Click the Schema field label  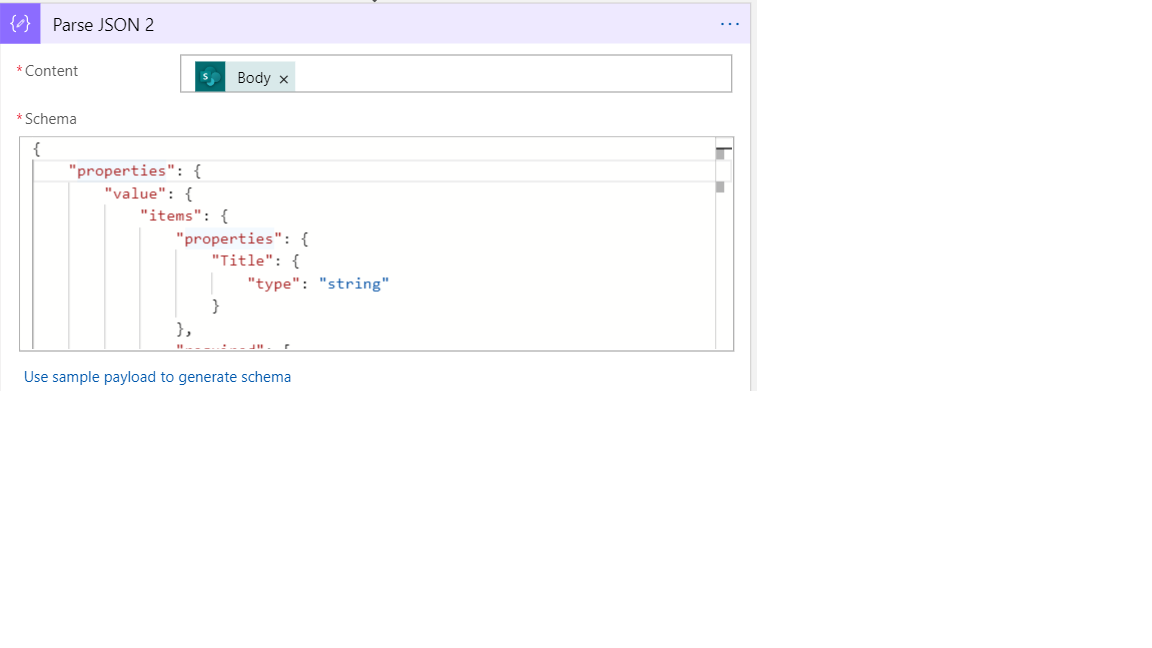point(48,118)
